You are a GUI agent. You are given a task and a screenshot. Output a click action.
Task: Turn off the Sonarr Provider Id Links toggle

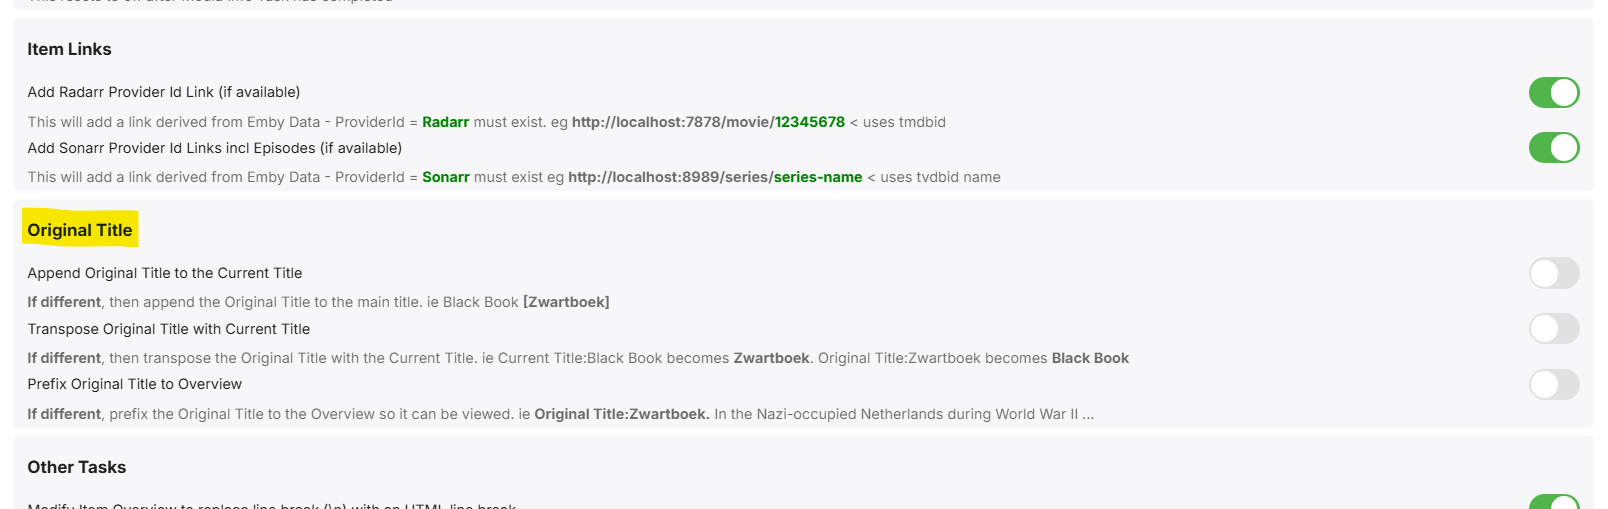coord(1553,148)
